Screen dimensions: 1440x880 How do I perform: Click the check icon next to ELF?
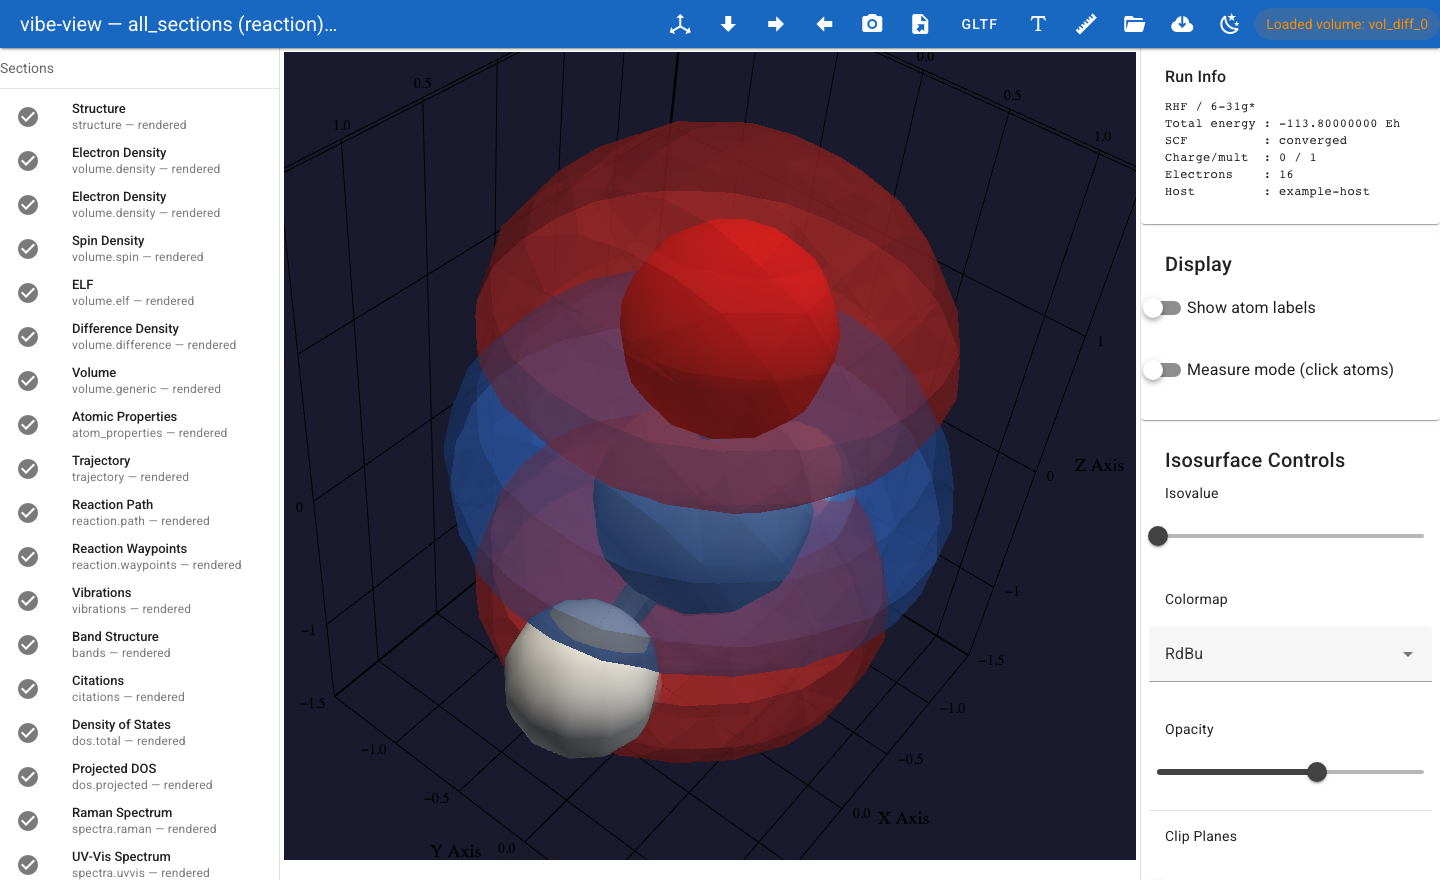point(28,293)
